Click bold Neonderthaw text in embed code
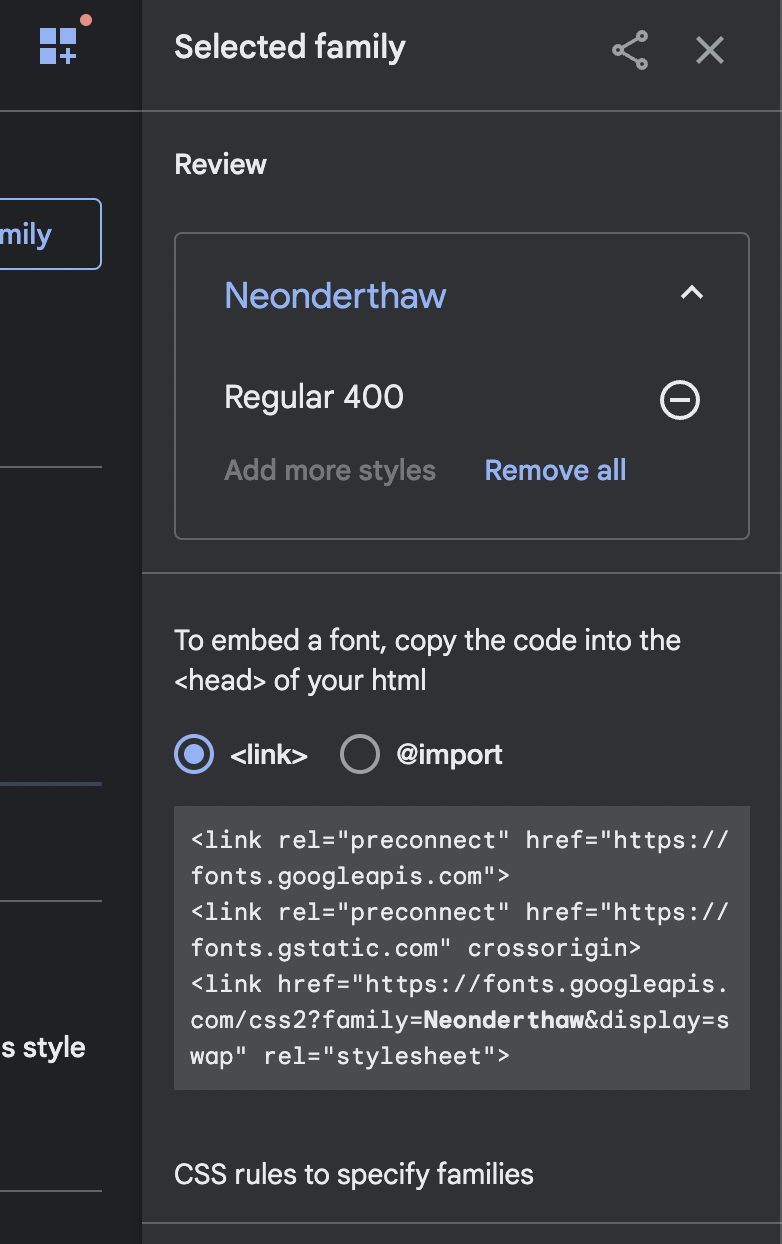Screen dimensions: 782x1244 [x=503, y=1020]
